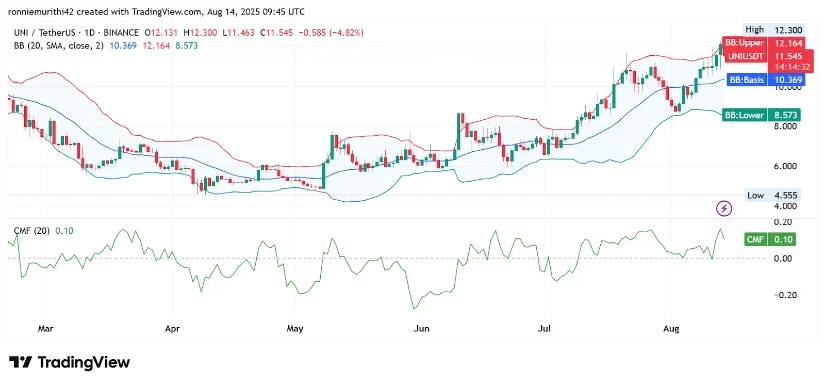Viewport: 825px width, 385px height.
Task: Click the Jul label on time axis
Action: (545, 329)
